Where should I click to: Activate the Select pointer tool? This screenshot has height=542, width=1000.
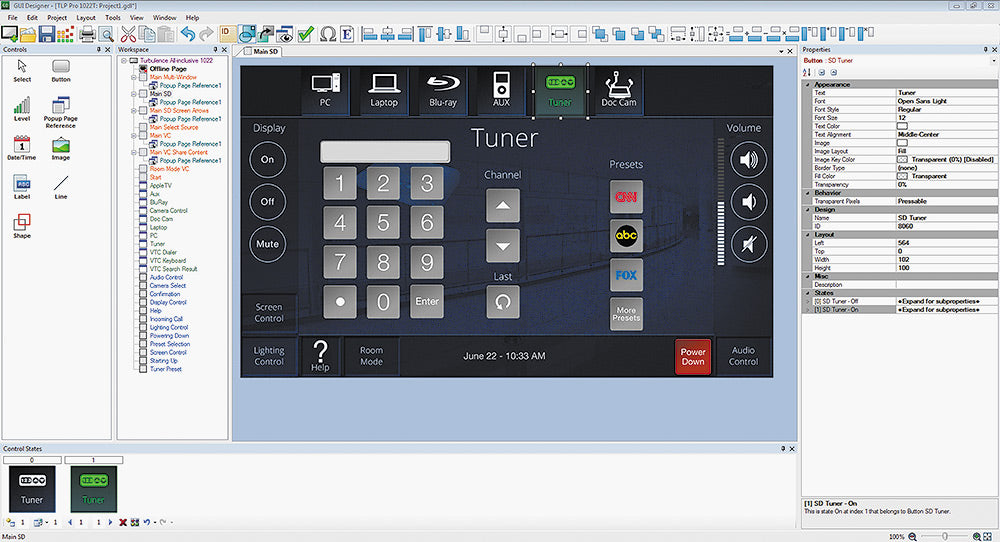point(22,71)
